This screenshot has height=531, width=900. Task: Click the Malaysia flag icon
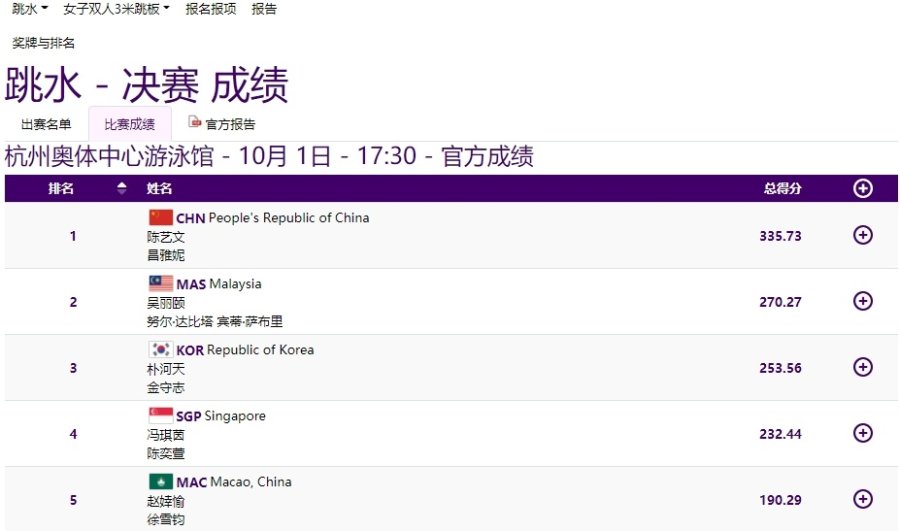161,283
